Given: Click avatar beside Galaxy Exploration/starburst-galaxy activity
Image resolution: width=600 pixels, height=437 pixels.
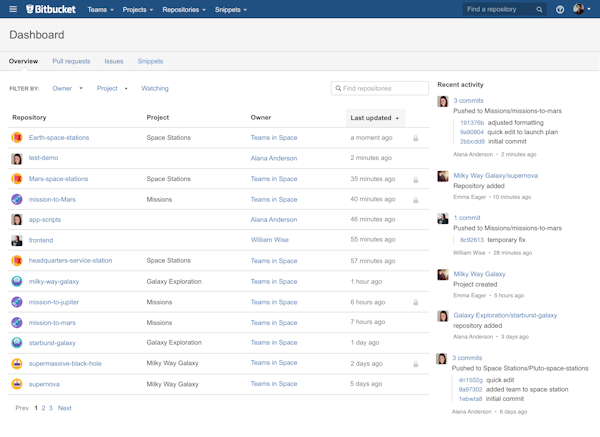Looking at the screenshot, I should pos(443,316).
